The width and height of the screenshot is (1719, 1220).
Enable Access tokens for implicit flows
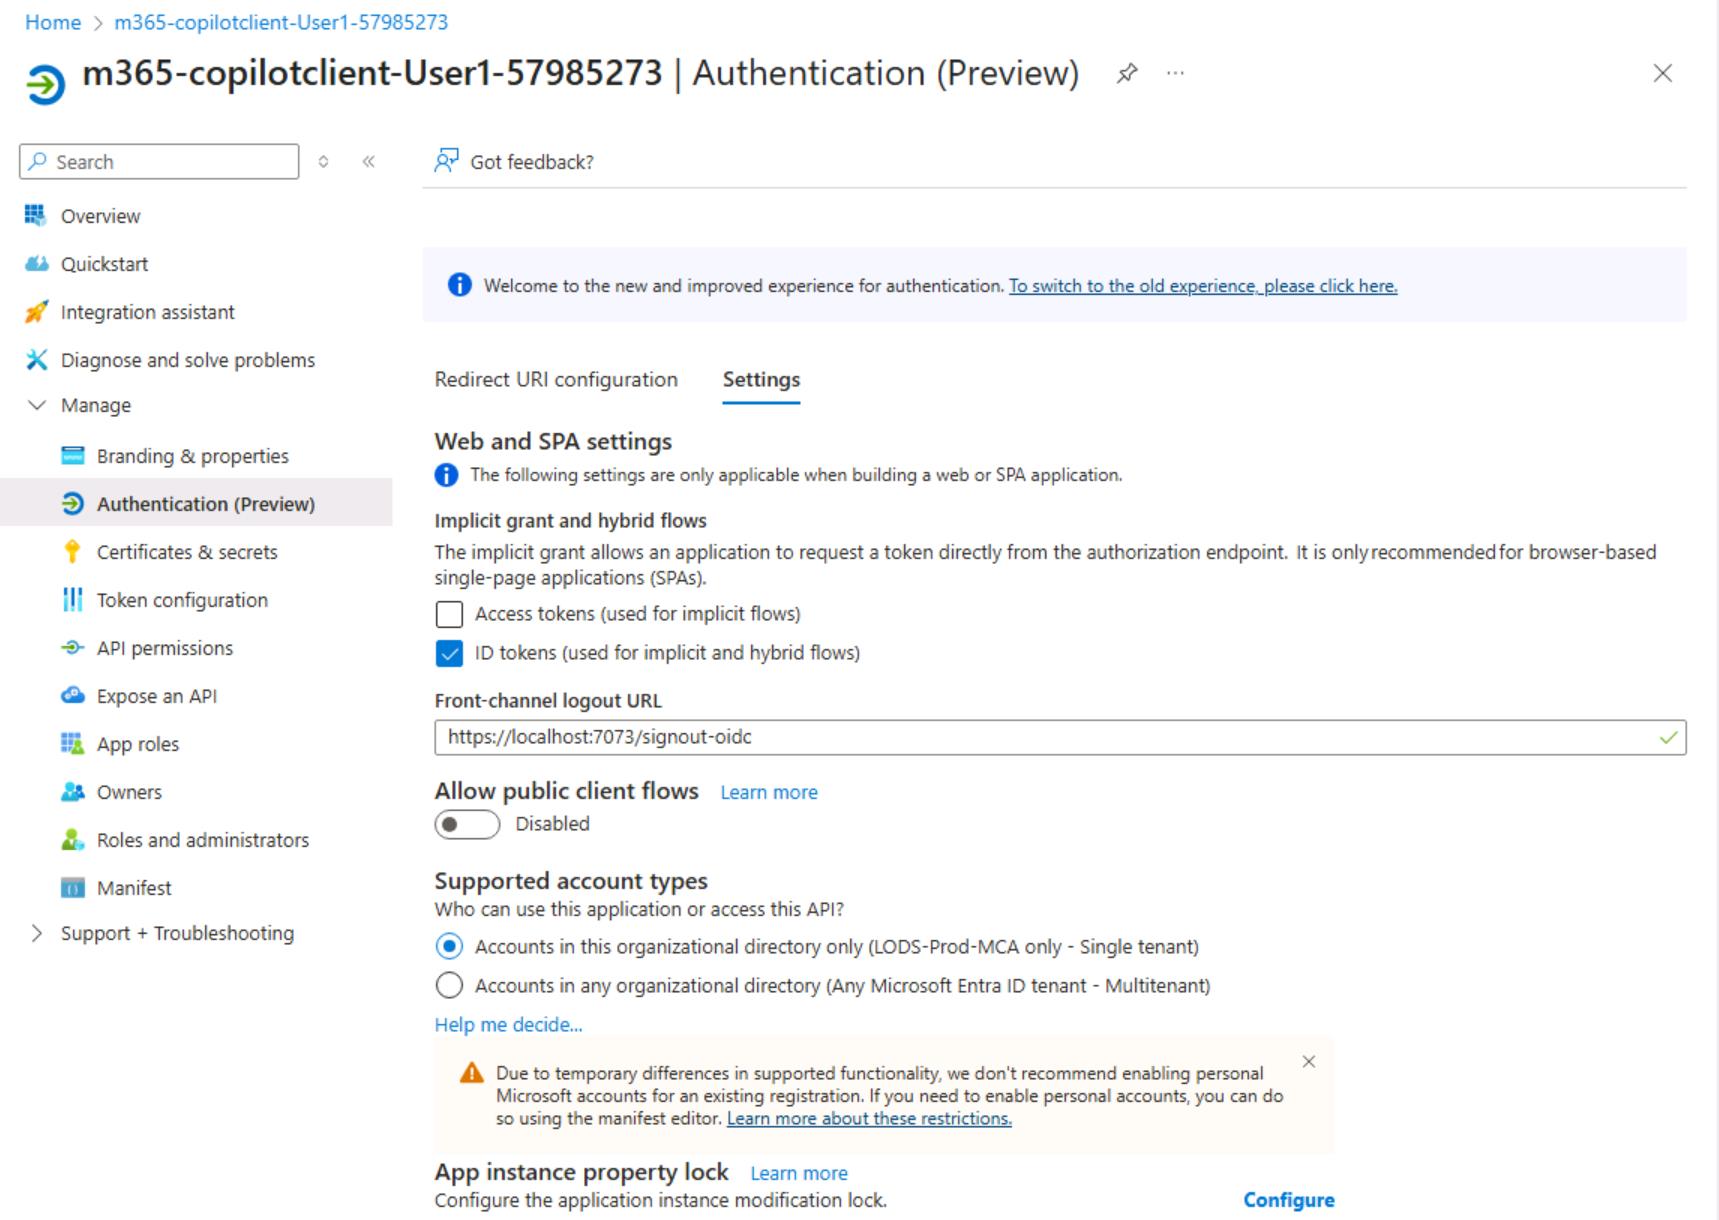[x=450, y=614]
